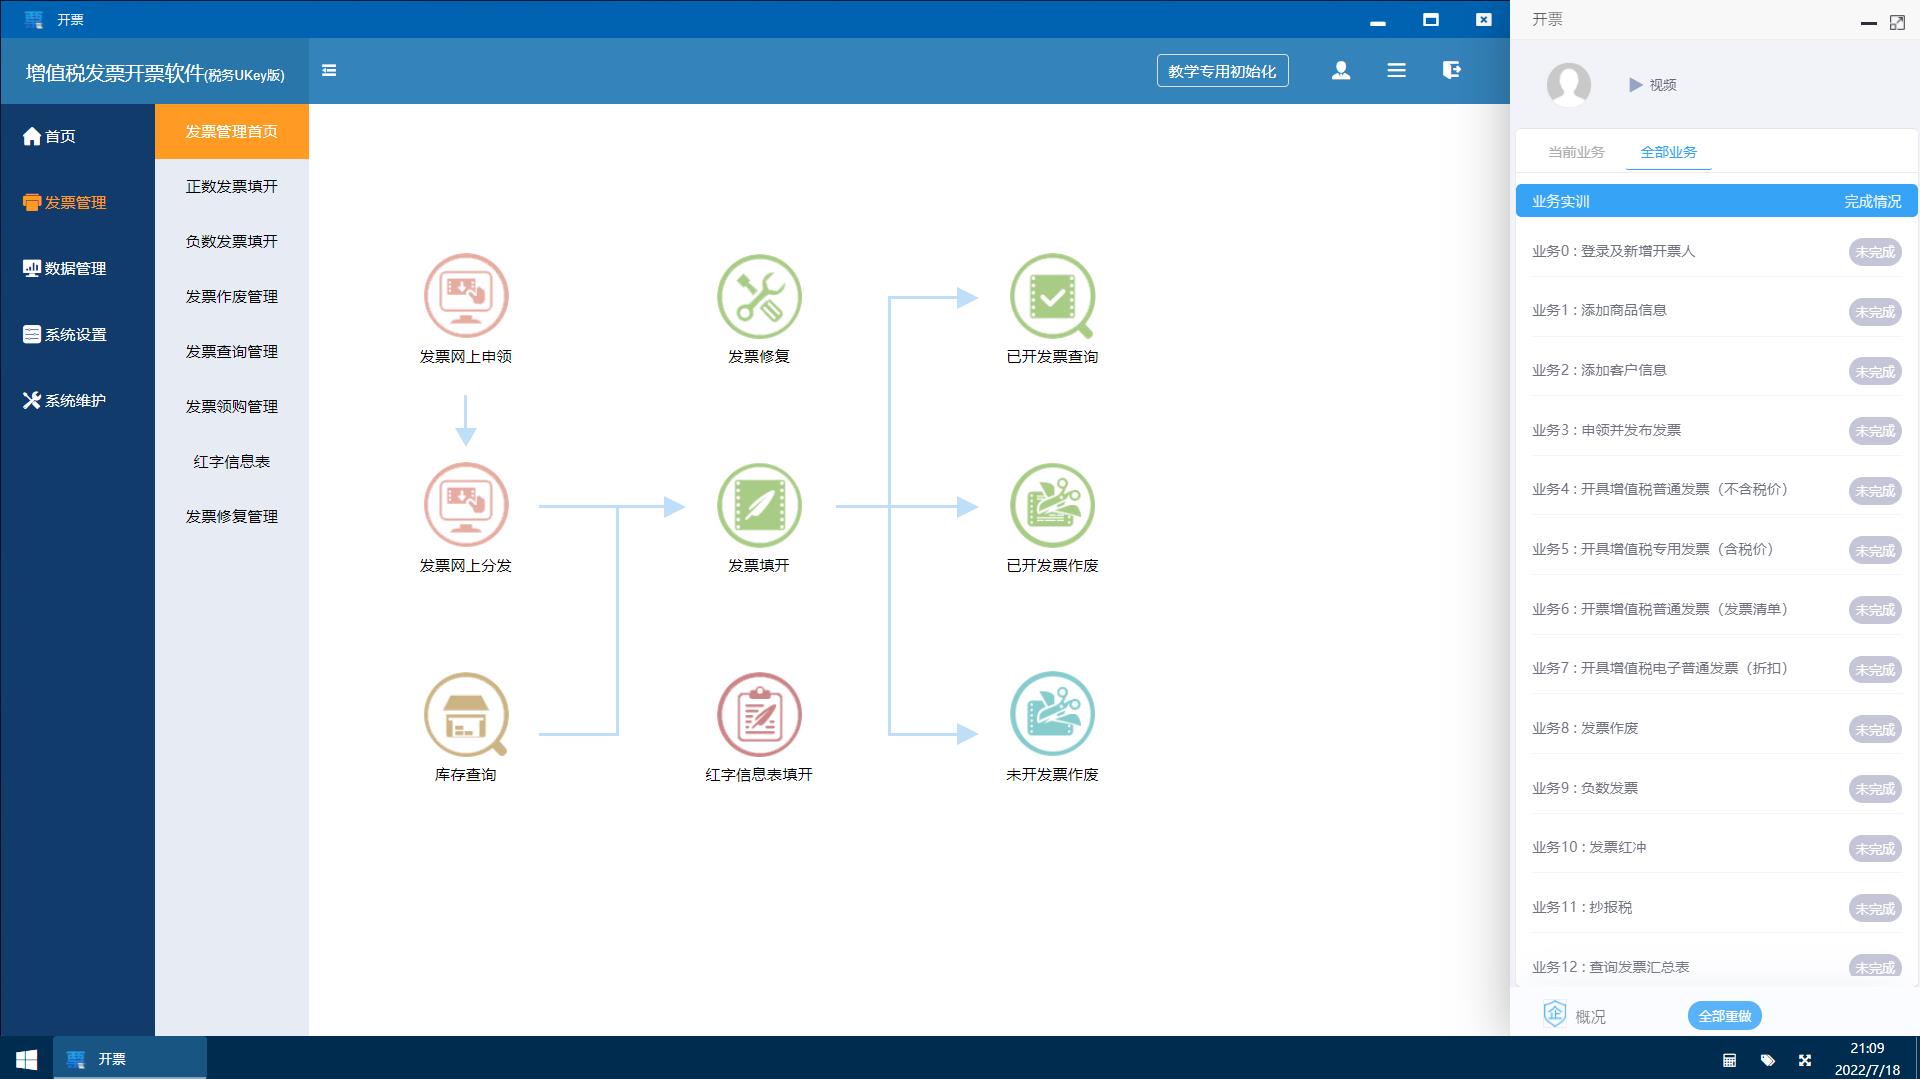This screenshot has height=1079, width=1920.
Task: Open 发票作废管理 submenu
Action: click(x=232, y=296)
